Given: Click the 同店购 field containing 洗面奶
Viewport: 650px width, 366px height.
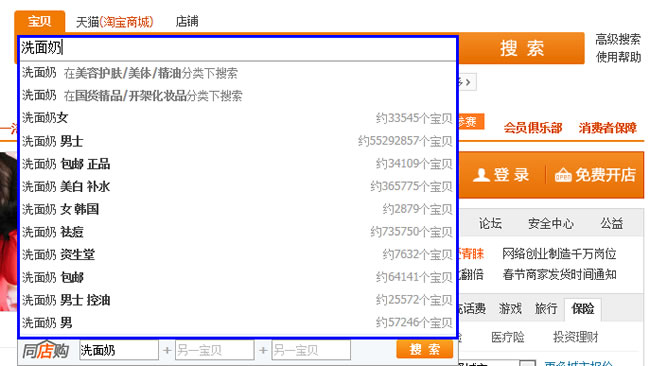Looking at the screenshot, I should click(x=119, y=351).
